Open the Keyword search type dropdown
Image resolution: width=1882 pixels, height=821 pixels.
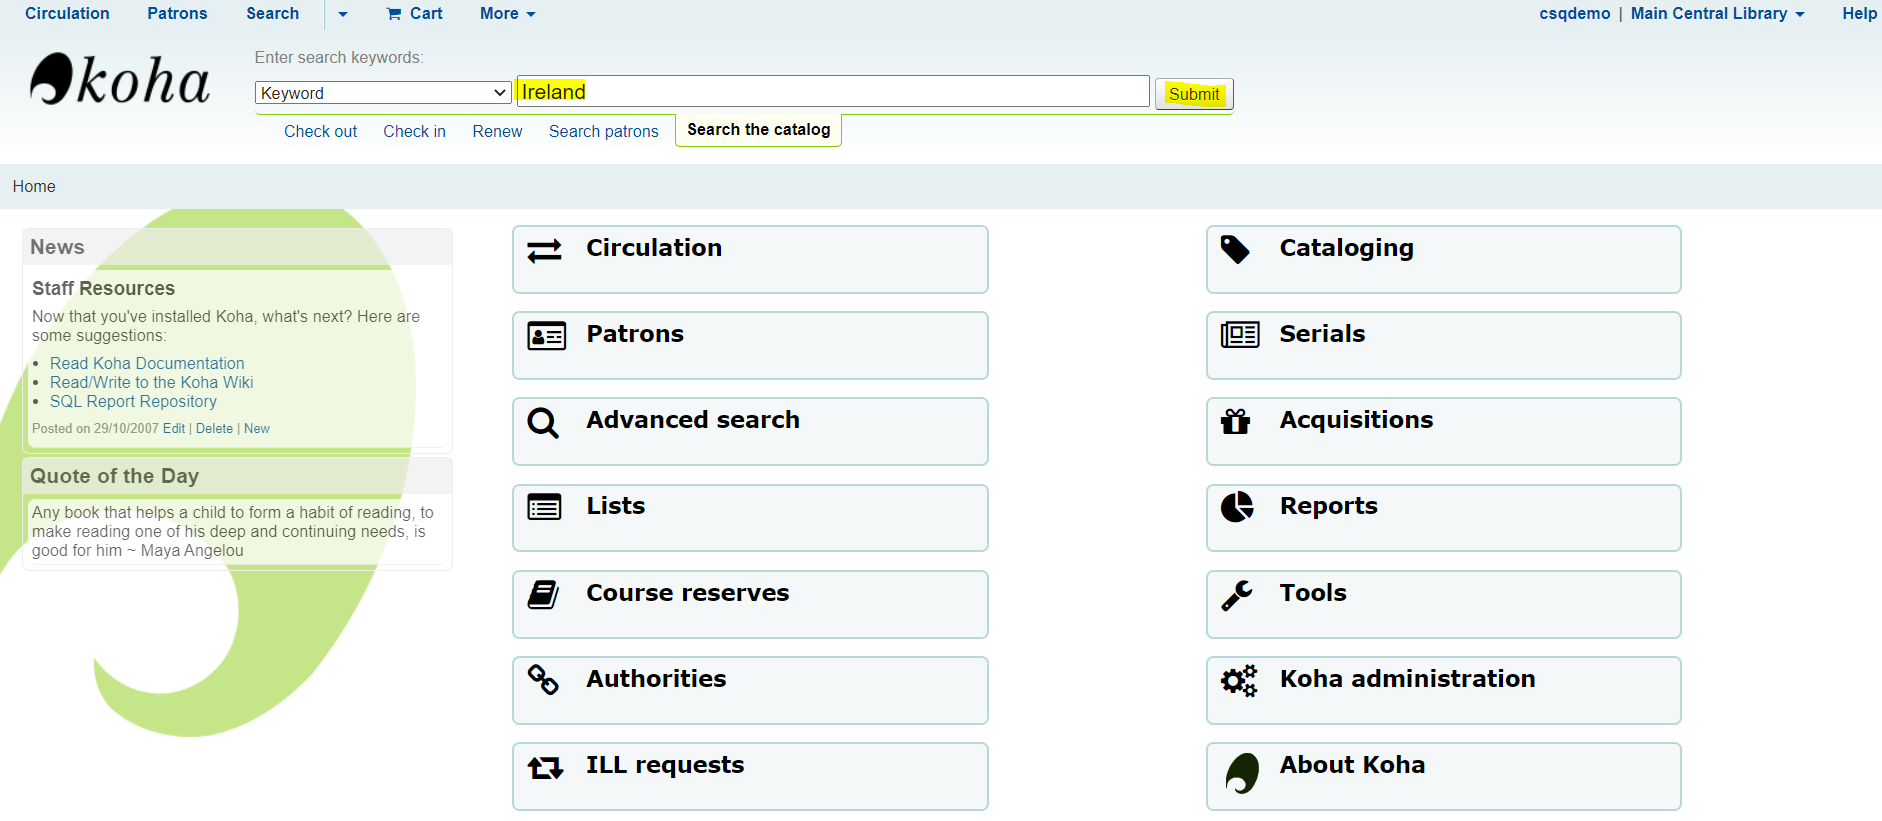[383, 93]
